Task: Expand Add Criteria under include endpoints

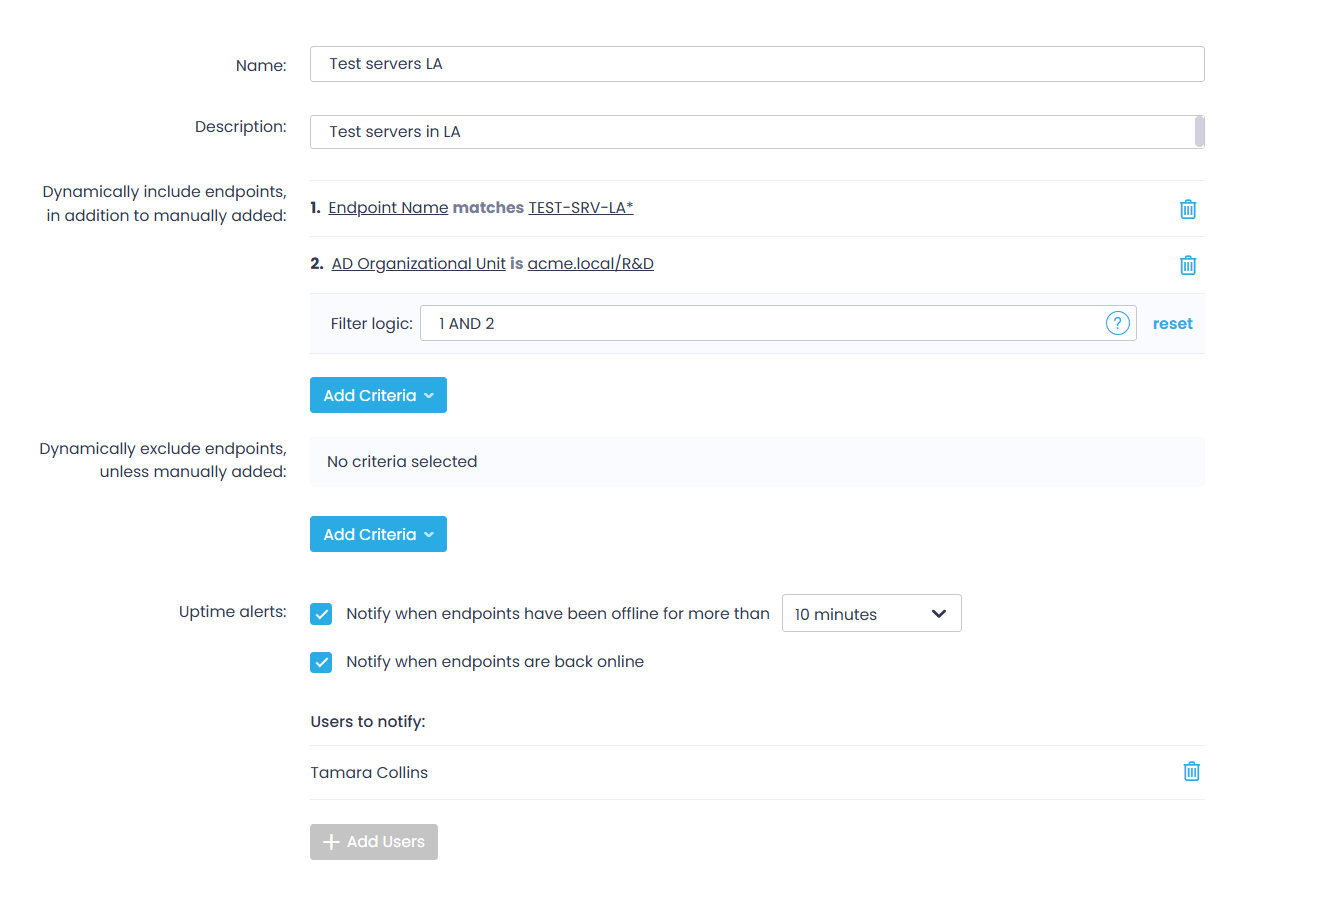Action: (x=378, y=395)
